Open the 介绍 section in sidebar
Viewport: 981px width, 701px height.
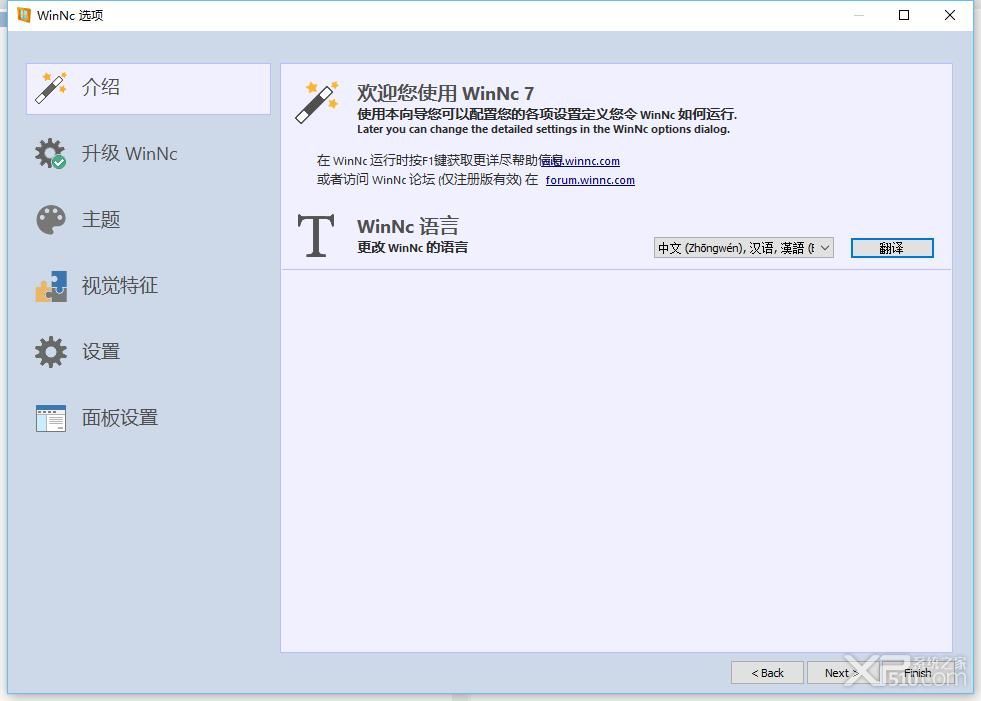click(148, 88)
